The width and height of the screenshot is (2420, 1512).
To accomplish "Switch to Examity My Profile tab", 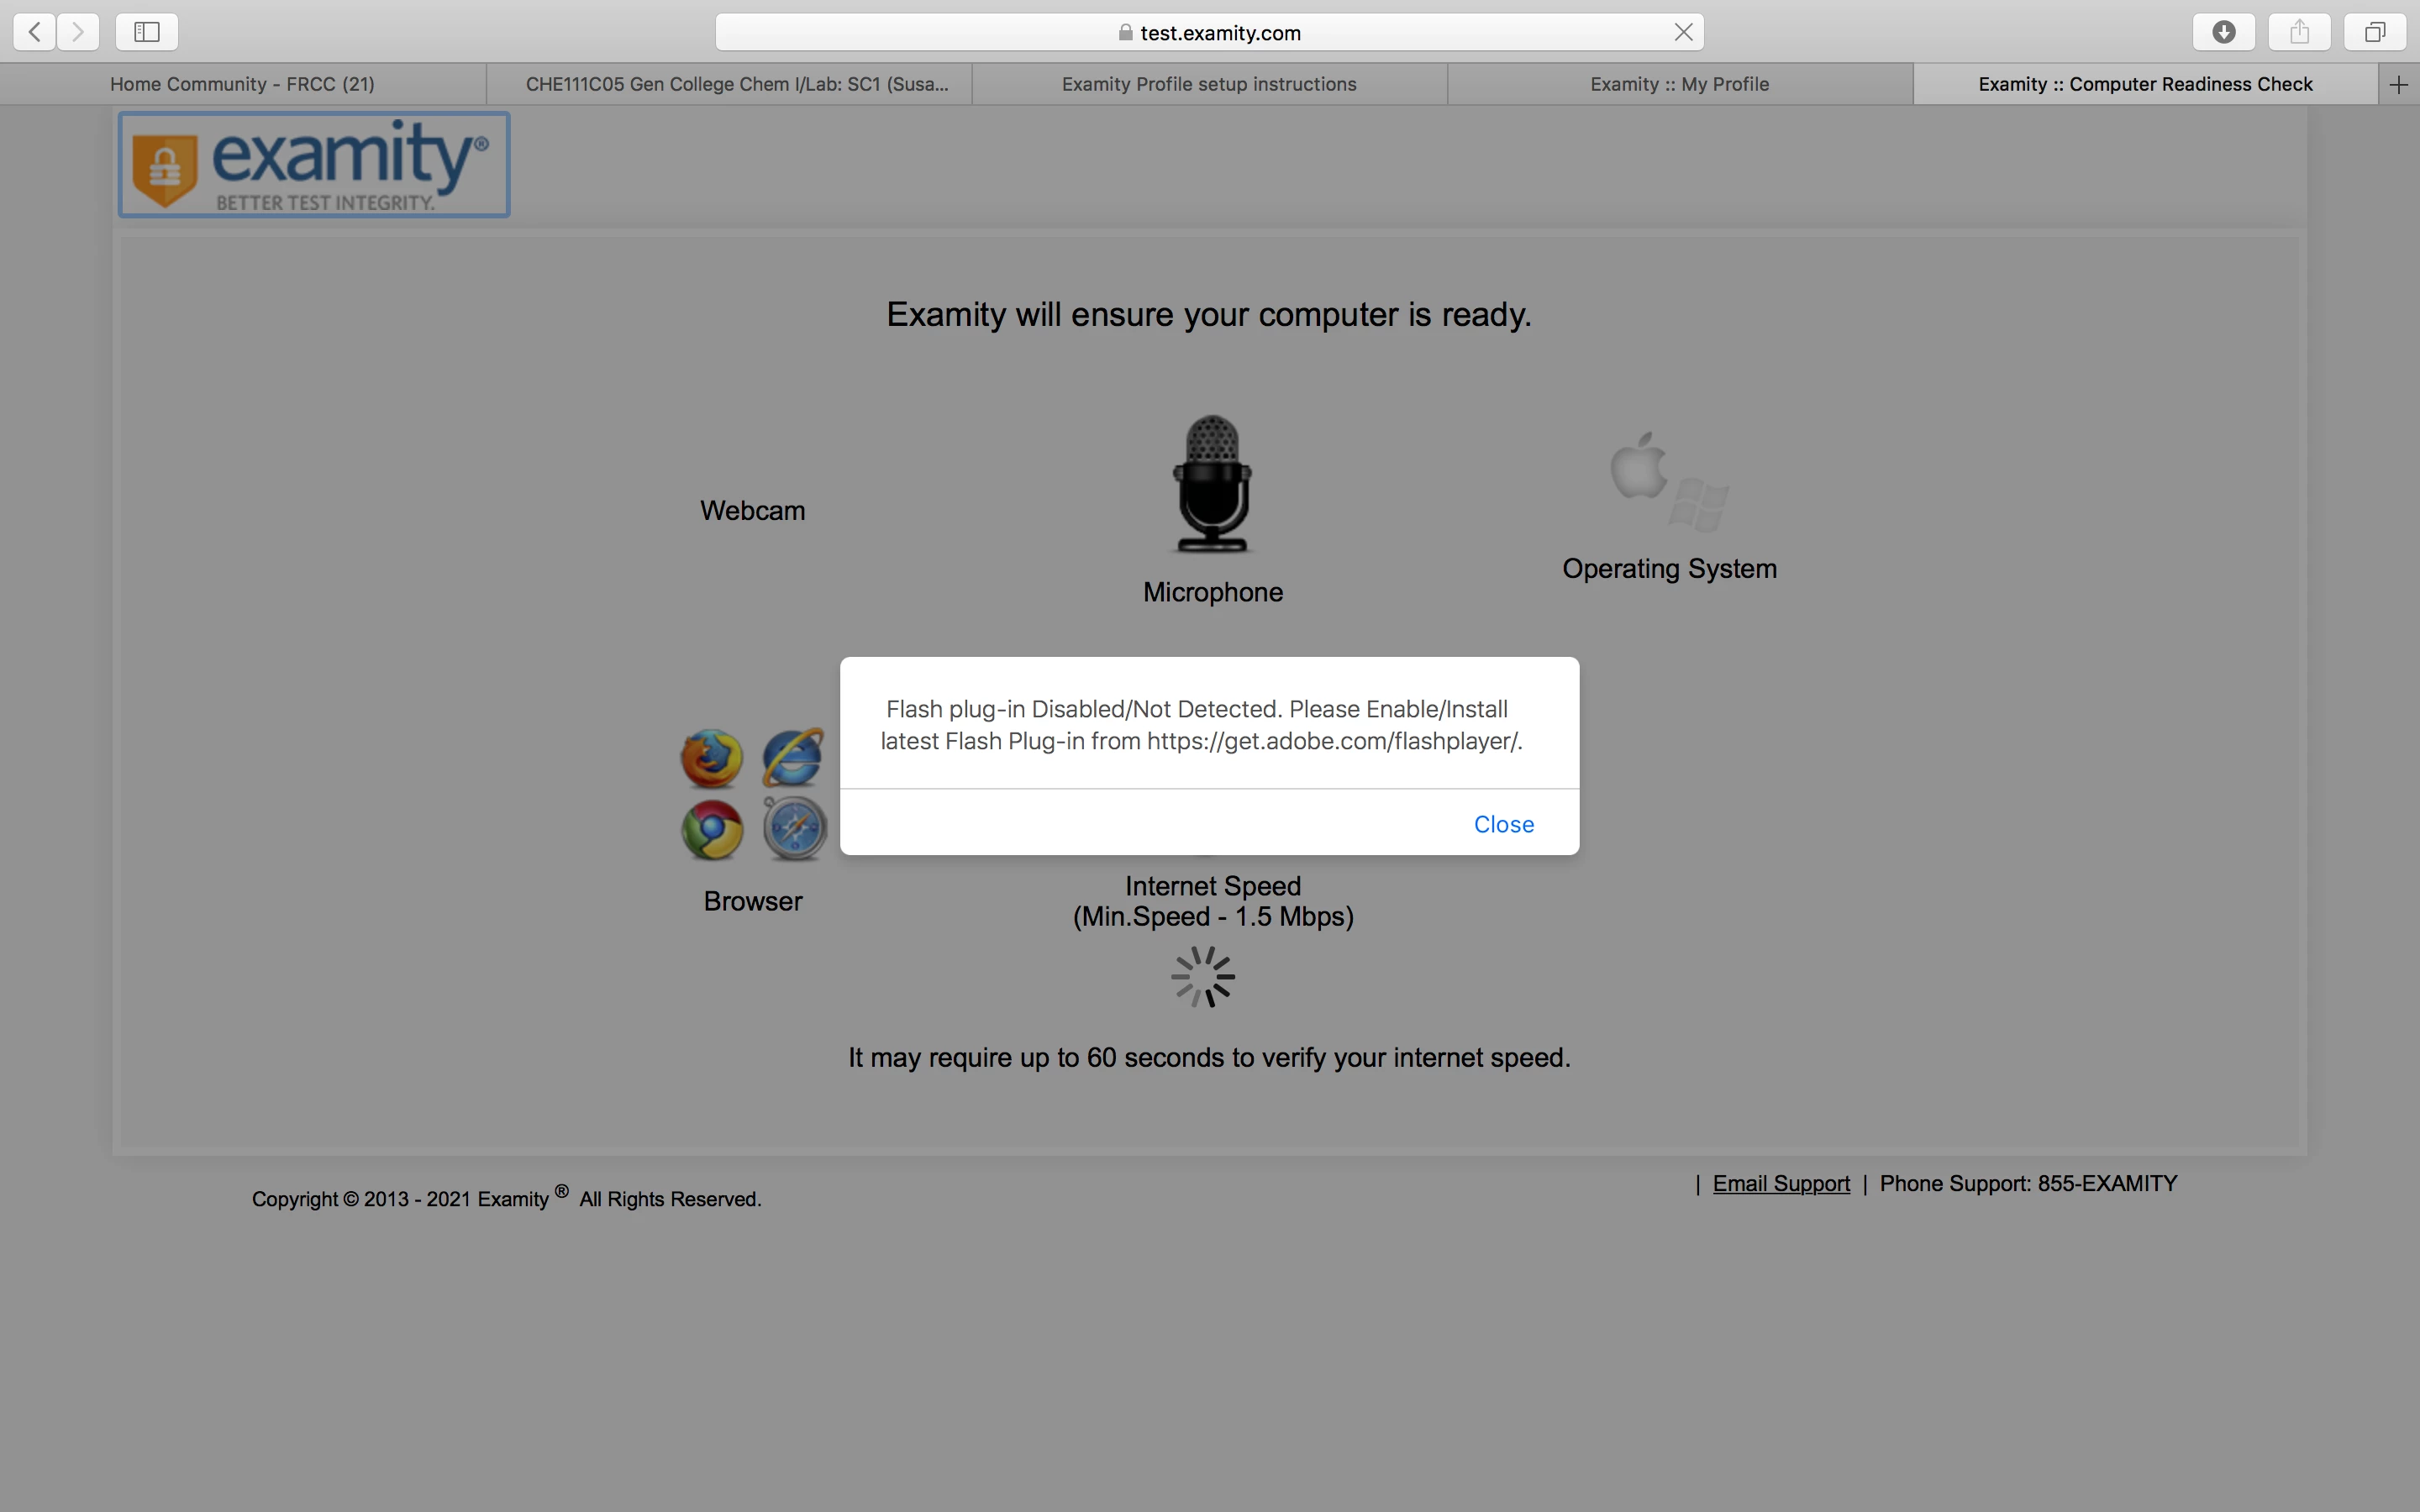I will coord(1679,85).
